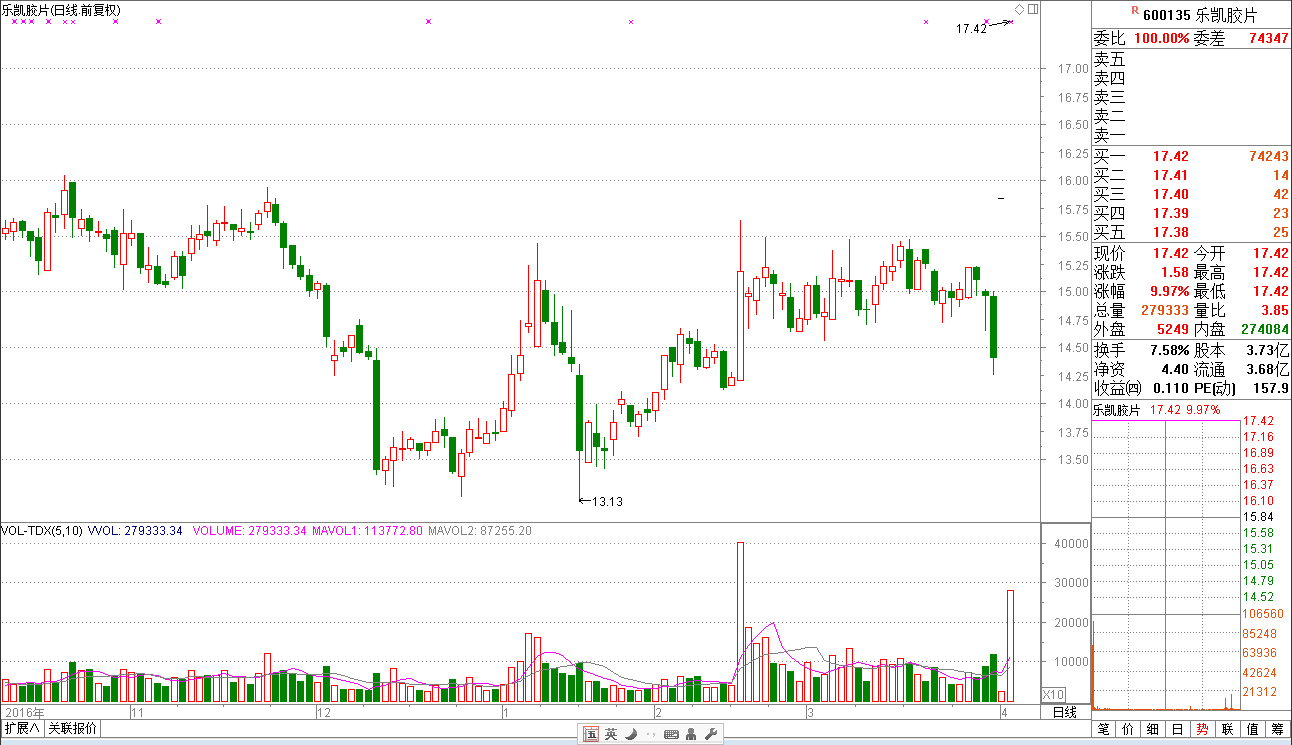Expand the 扩展∧ panel
Screen dimensions: 1292x745
[21, 729]
